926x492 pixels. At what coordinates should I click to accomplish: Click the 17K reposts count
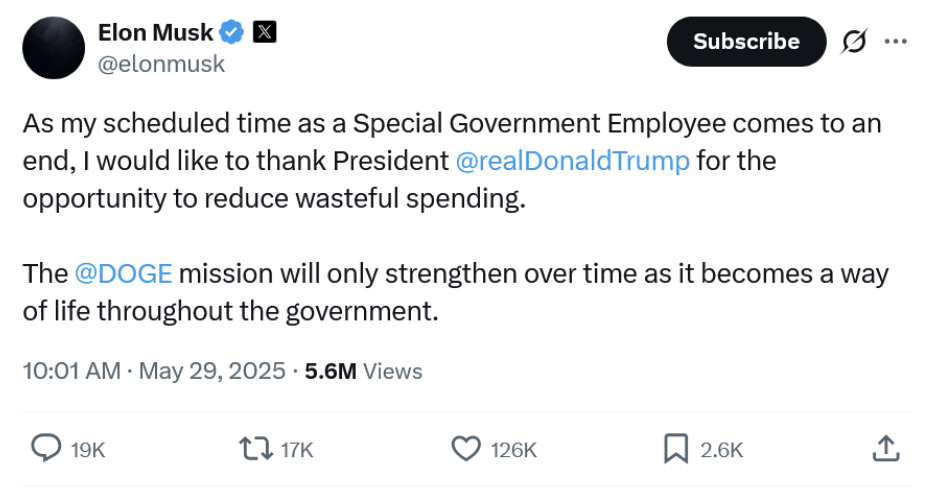point(297,451)
